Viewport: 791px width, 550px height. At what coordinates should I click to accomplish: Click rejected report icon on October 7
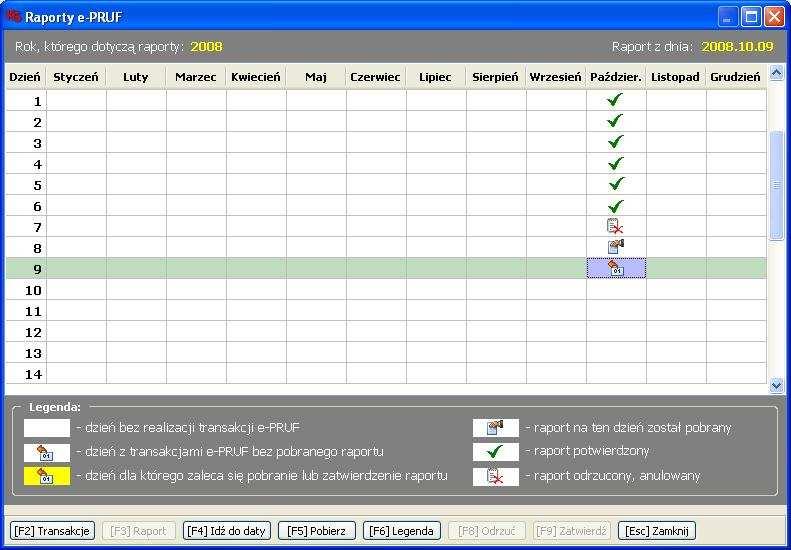[615, 226]
